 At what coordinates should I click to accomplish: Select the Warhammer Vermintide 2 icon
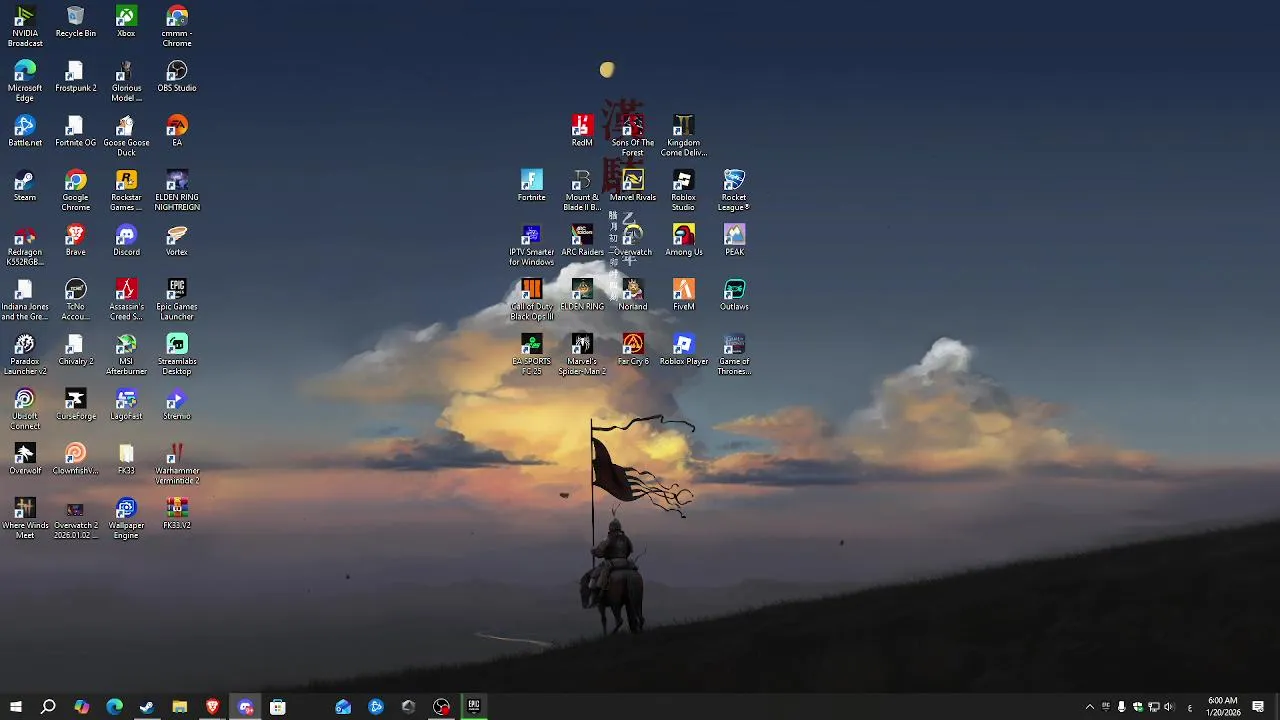(x=177, y=465)
